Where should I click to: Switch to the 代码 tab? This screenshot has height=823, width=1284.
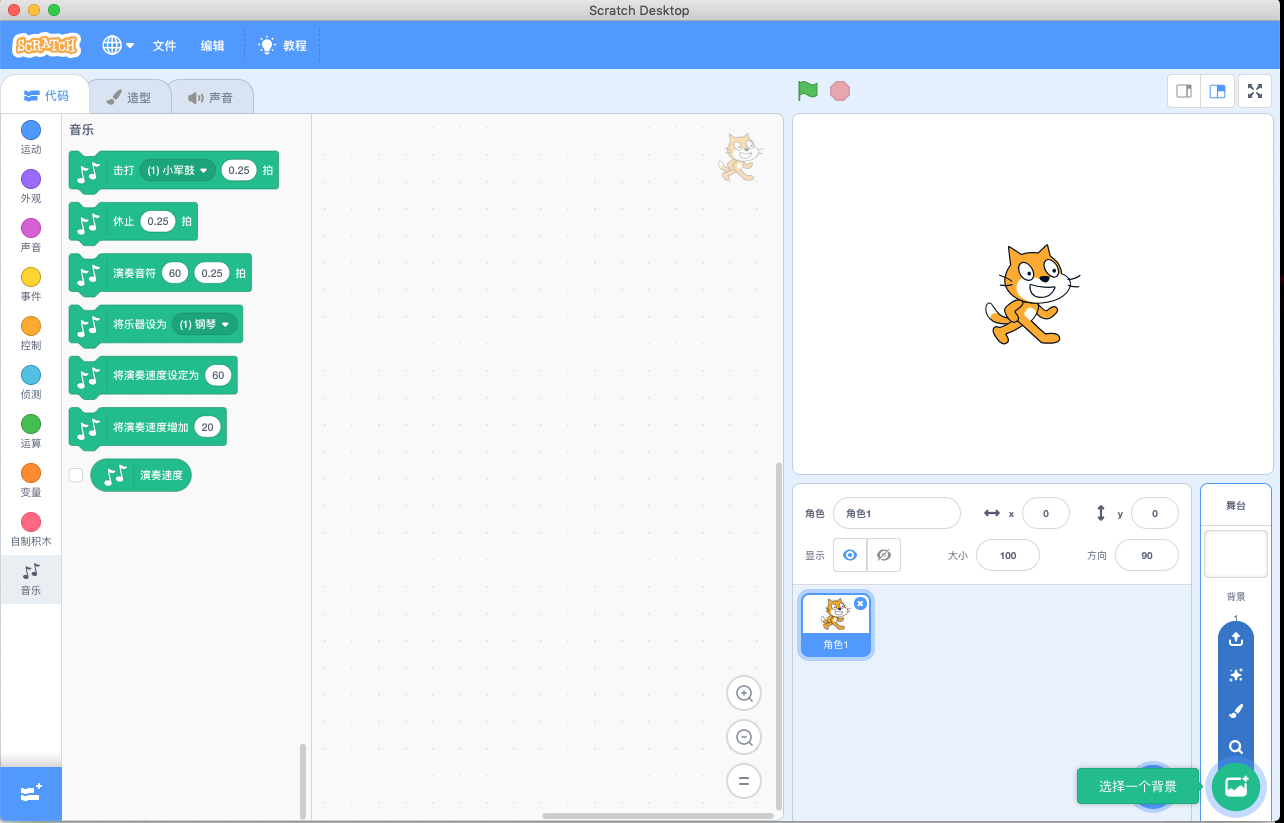[45, 96]
